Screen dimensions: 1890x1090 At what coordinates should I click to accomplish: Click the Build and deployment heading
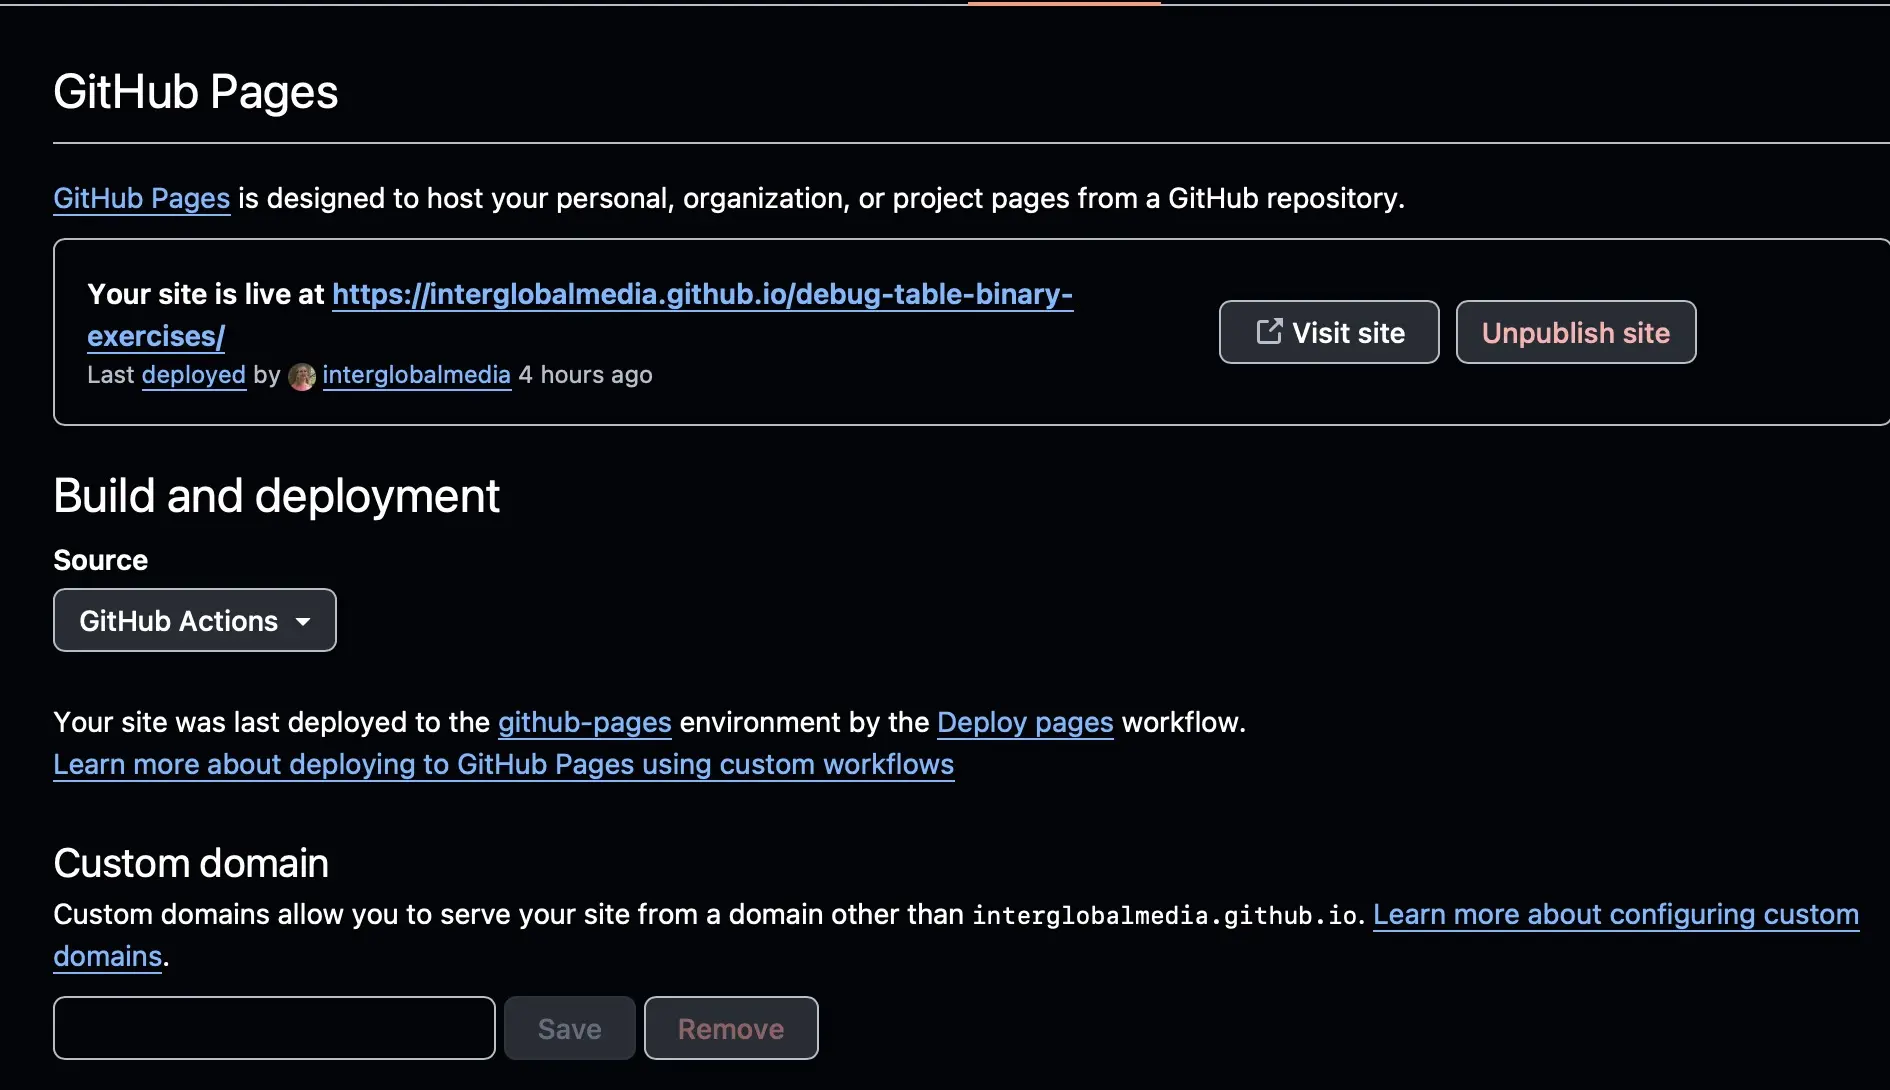coord(276,496)
